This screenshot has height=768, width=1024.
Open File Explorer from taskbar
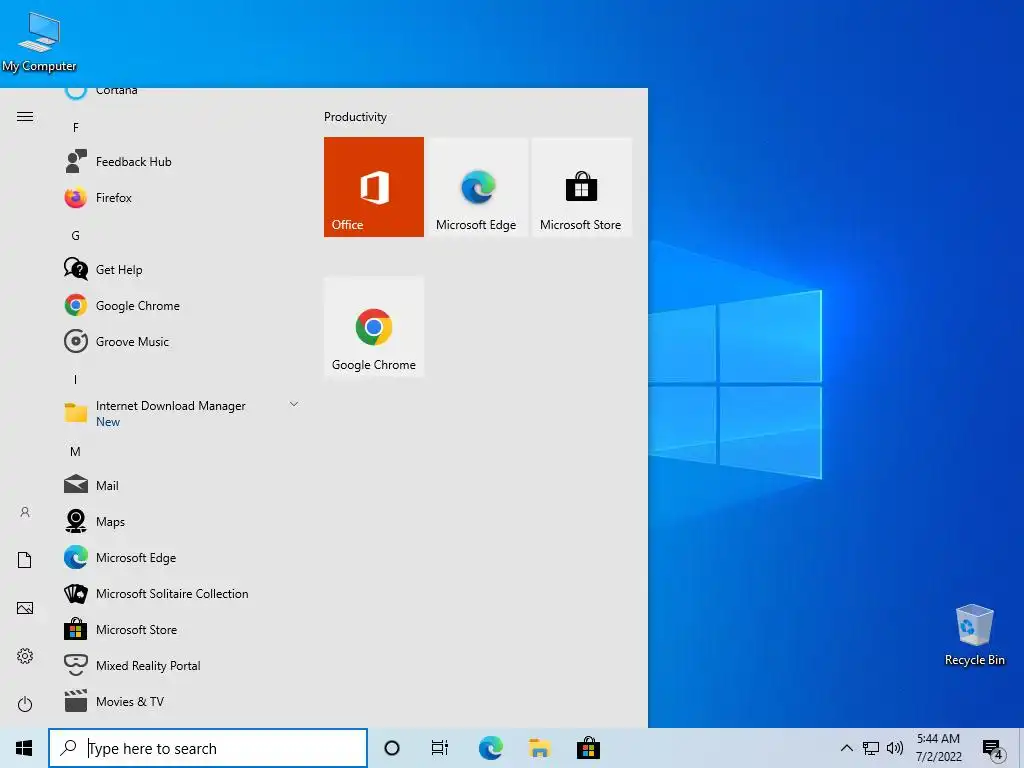point(539,748)
